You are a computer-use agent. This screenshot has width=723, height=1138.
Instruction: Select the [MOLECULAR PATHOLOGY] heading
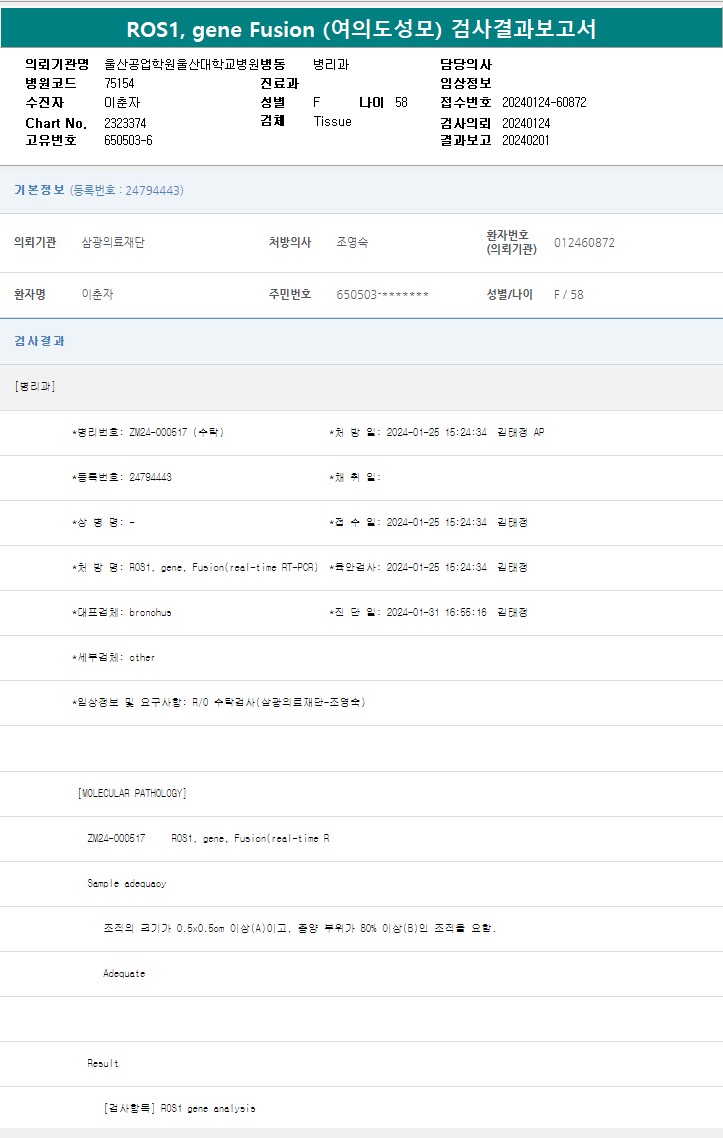[132, 793]
